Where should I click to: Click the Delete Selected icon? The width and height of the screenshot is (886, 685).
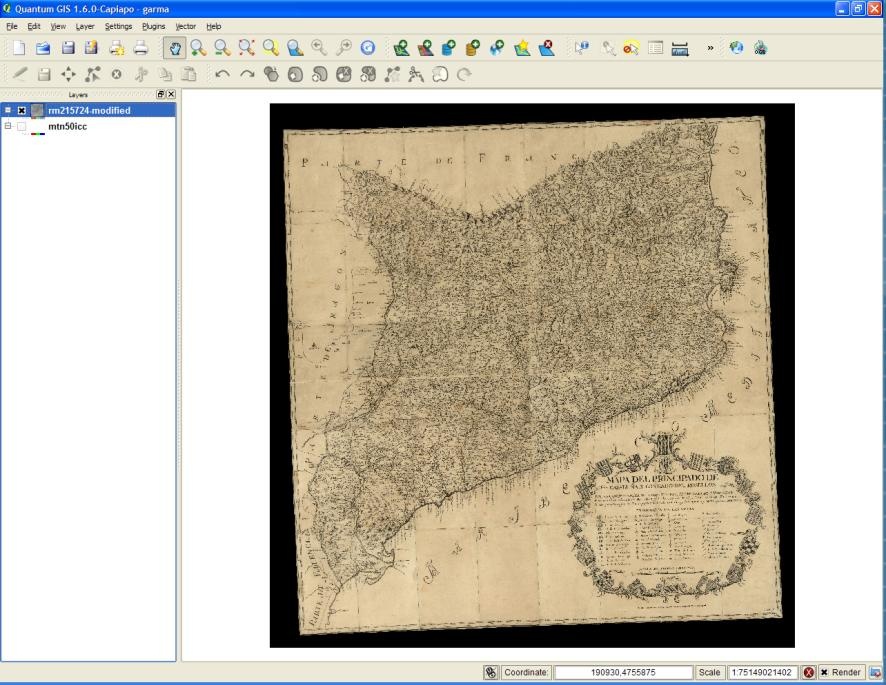point(116,74)
